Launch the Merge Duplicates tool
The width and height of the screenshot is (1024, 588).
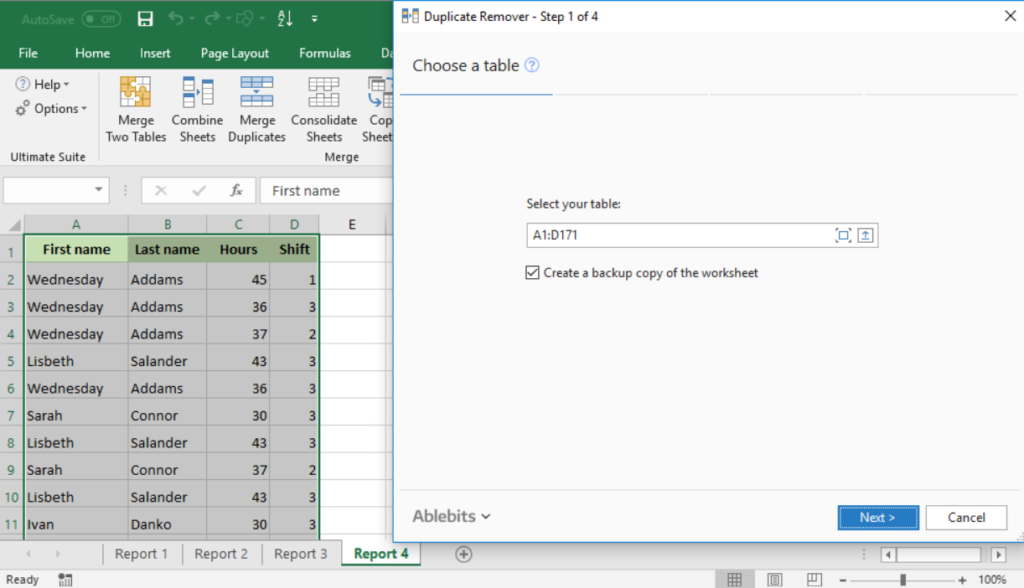pyautogui.click(x=257, y=108)
